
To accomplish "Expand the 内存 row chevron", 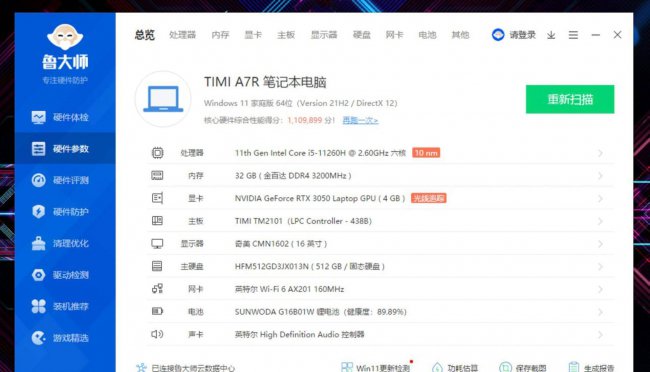I will 600,176.
